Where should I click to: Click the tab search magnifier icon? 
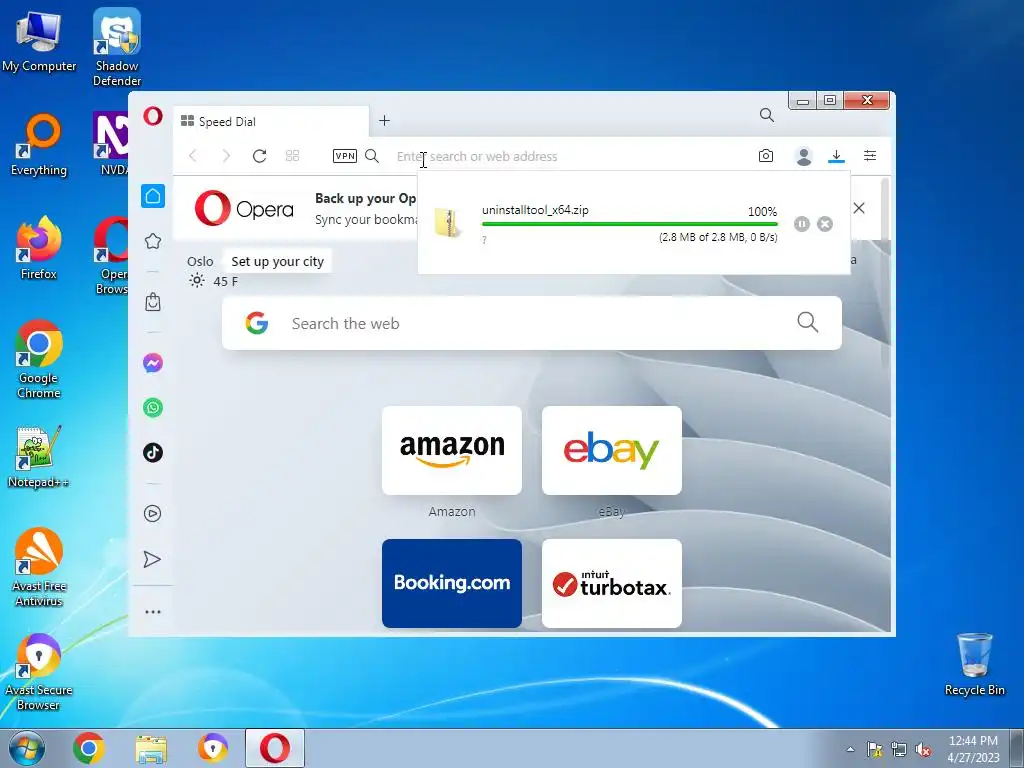[x=767, y=116]
